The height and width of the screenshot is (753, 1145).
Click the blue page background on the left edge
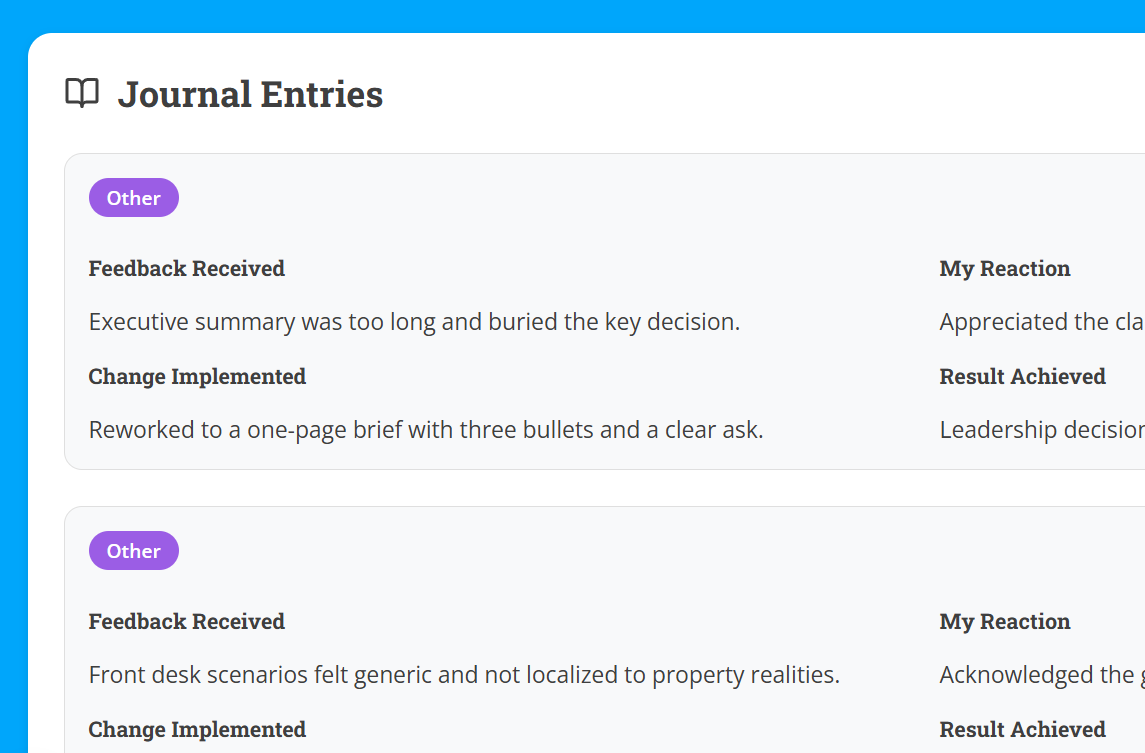coord(13,400)
